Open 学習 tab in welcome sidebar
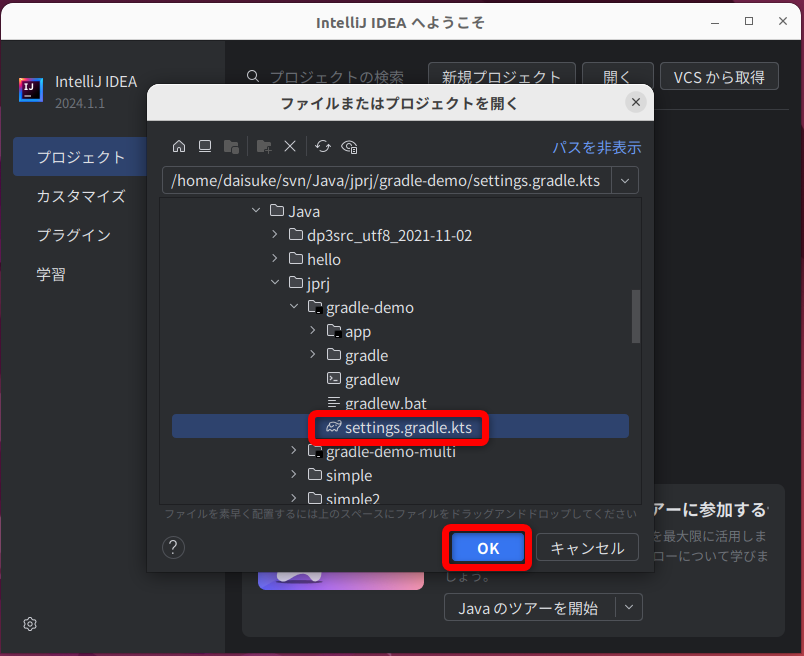 51,274
